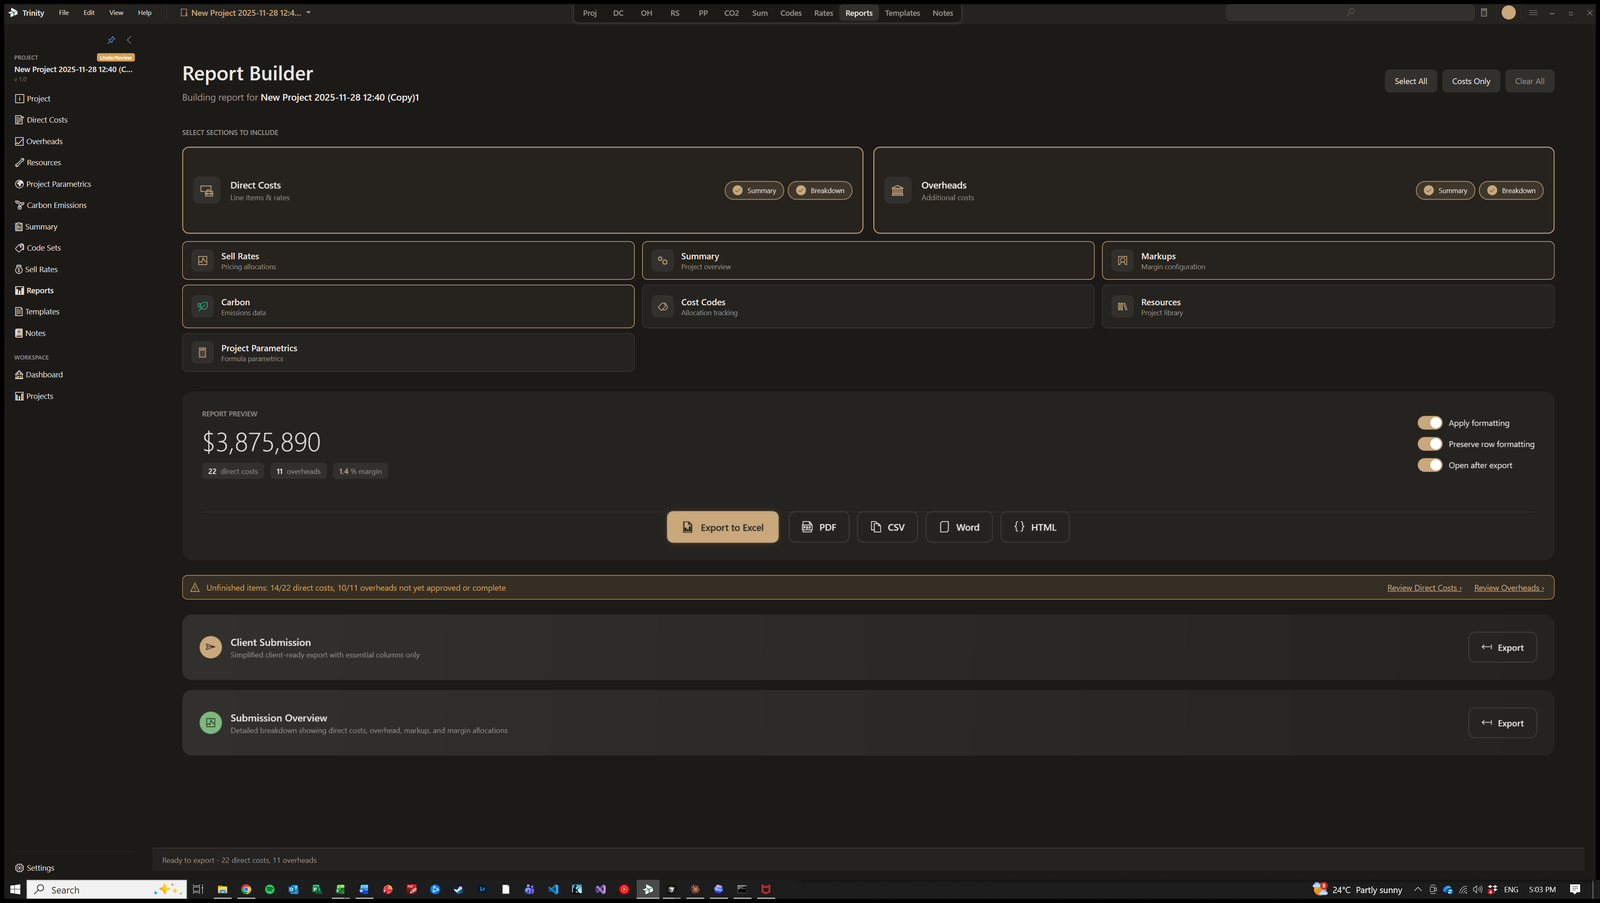
Task: Click the Carbon leaf icon
Action: (203, 307)
